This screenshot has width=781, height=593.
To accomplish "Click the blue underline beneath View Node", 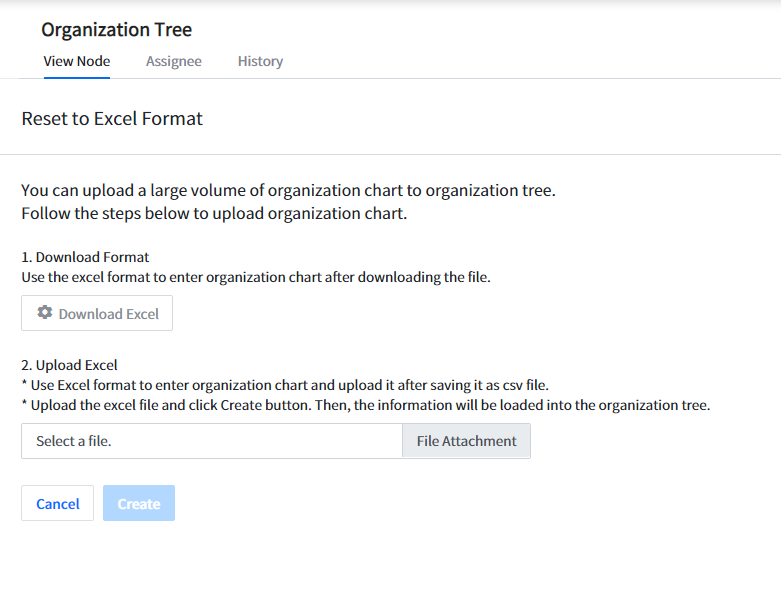I will (x=77, y=77).
